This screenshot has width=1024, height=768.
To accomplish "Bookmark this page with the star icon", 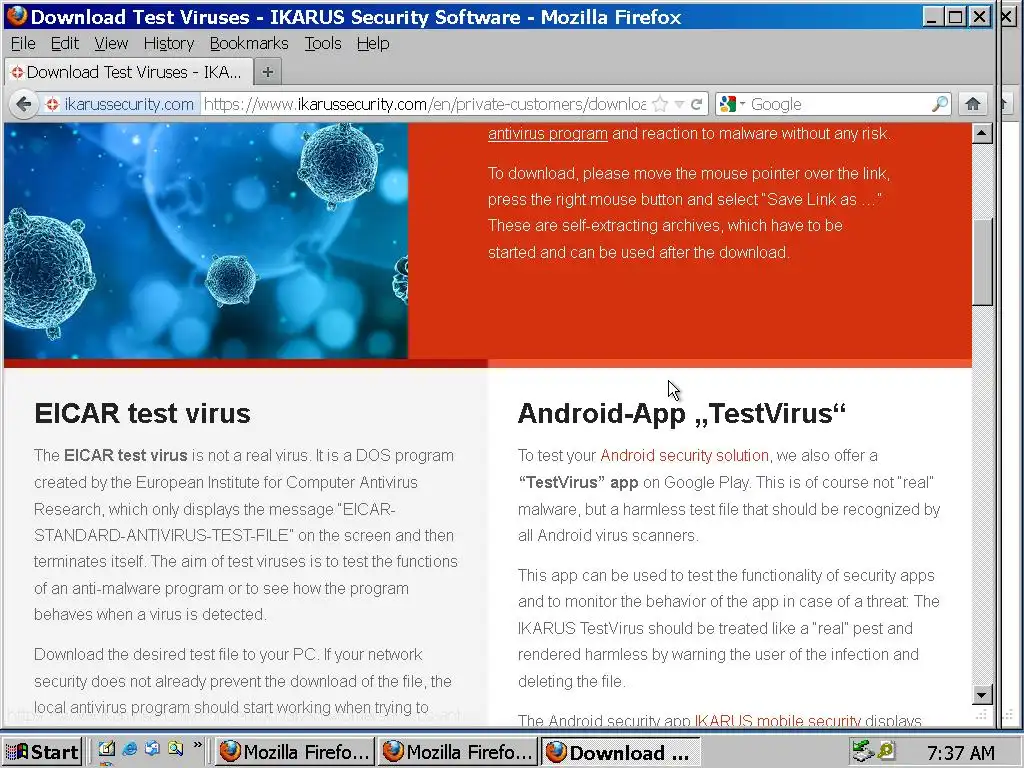I will [660, 104].
